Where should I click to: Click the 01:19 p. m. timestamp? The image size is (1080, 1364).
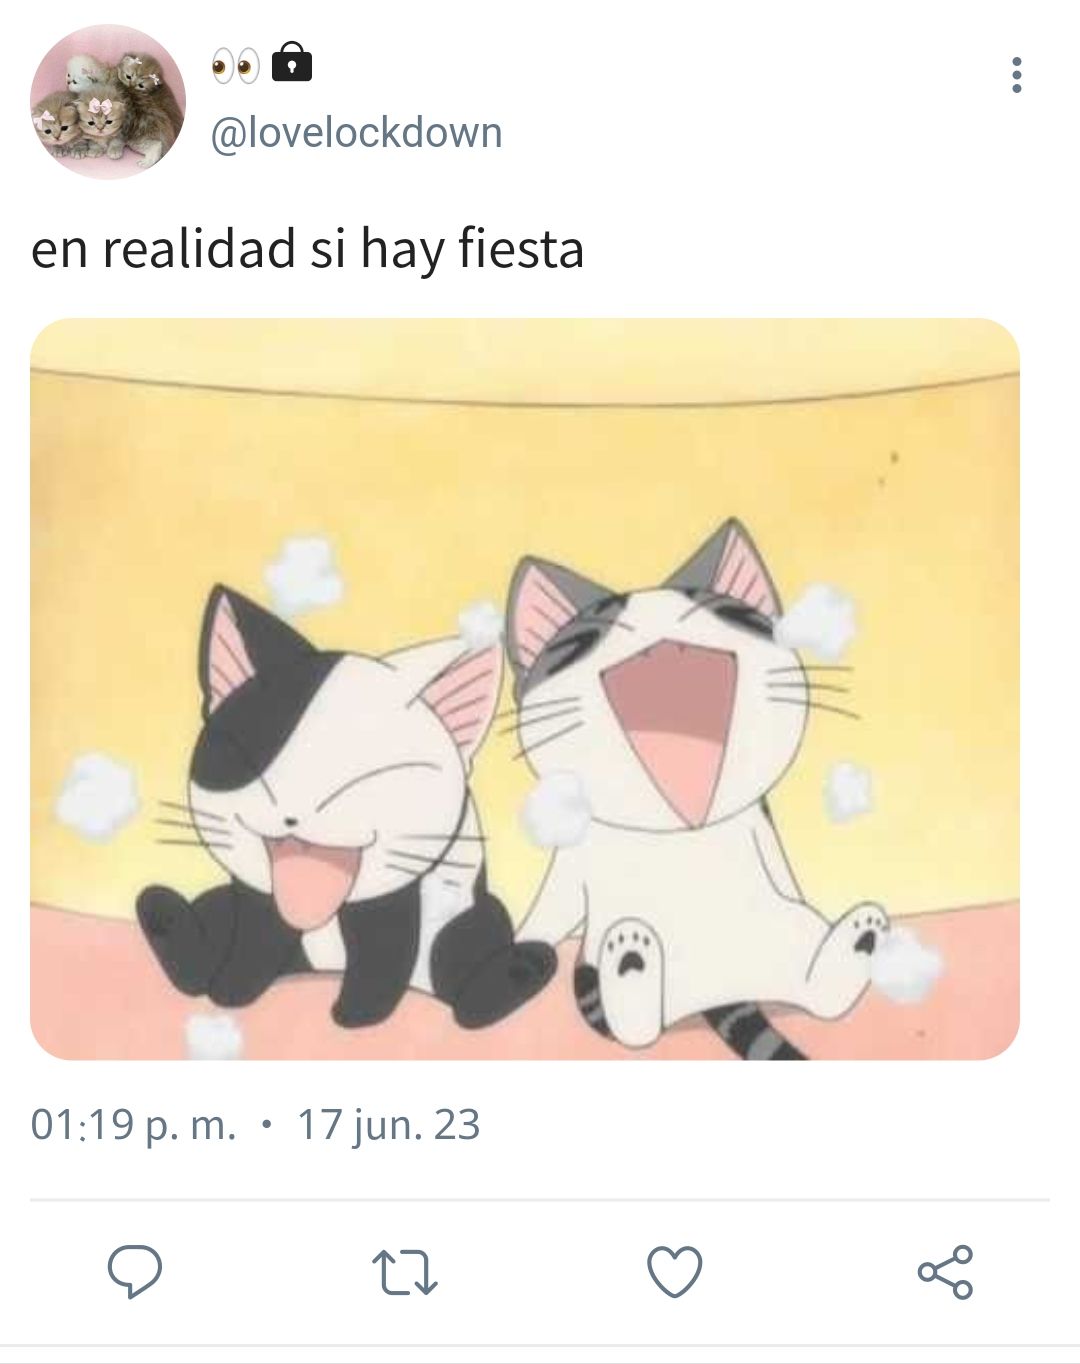tap(134, 1125)
